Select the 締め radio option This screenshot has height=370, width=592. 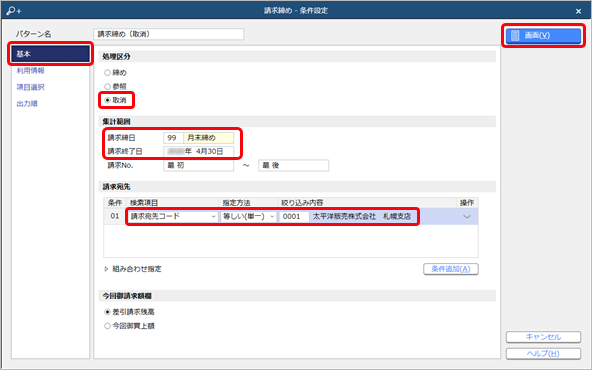107,72
